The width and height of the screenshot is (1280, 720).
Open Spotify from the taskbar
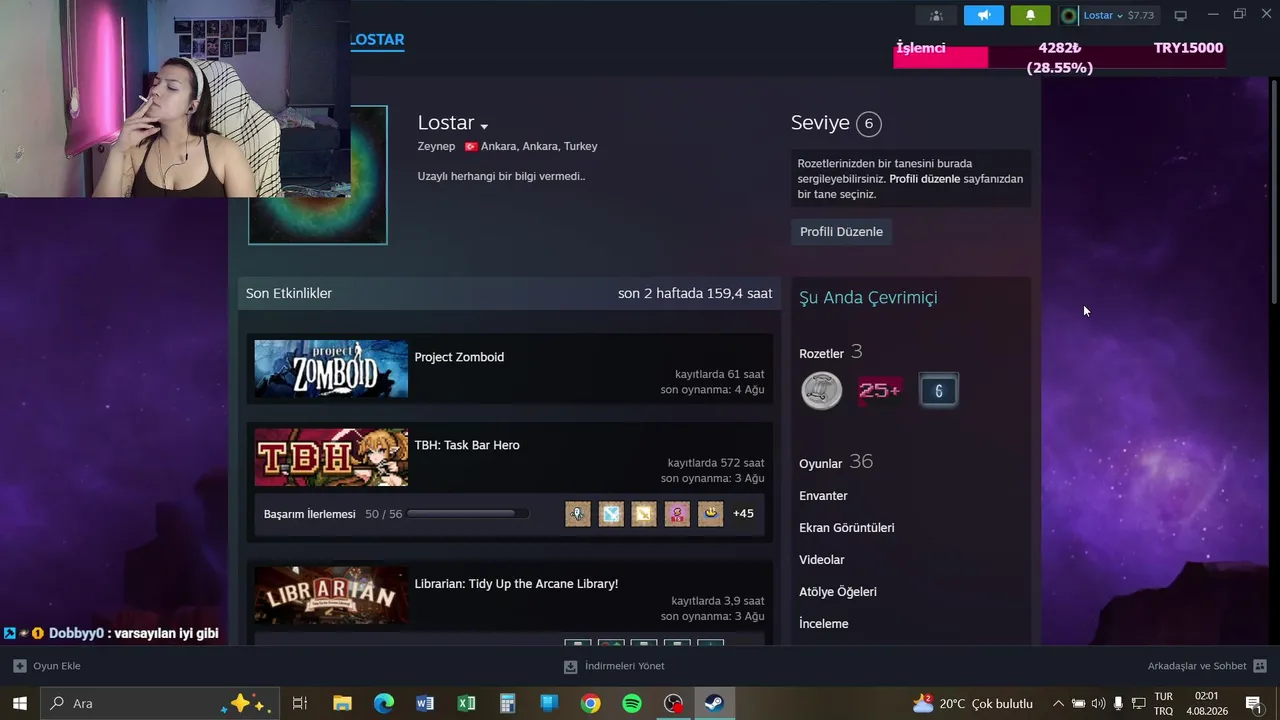(632, 703)
